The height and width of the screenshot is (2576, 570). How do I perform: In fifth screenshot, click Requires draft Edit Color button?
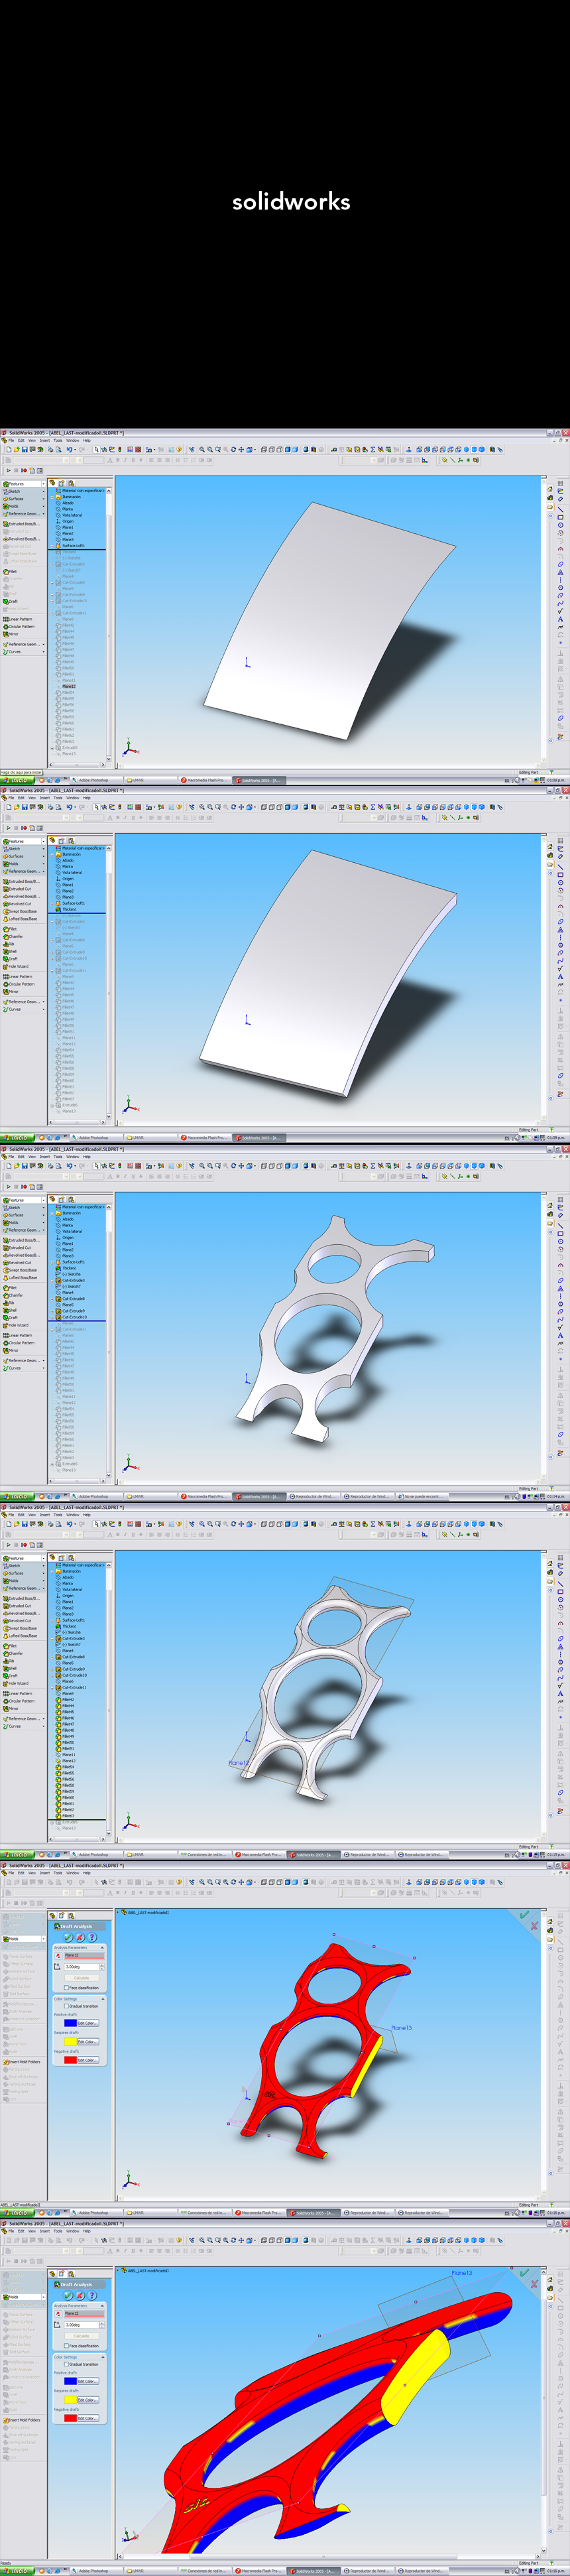pyautogui.click(x=88, y=2042)
